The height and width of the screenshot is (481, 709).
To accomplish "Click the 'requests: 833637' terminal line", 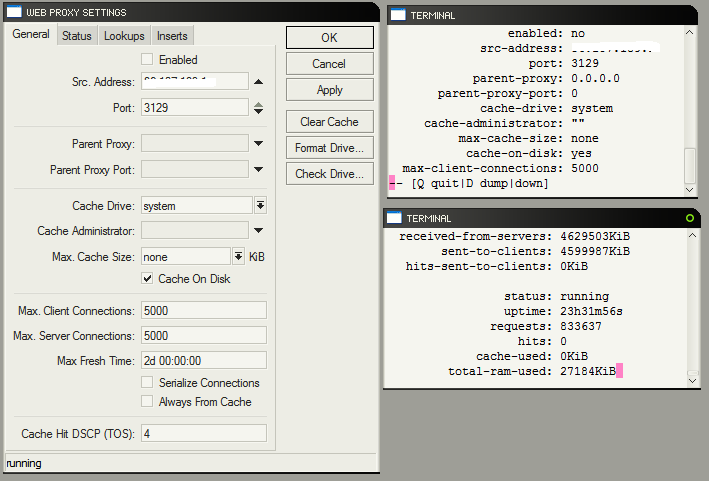I will point(546,326).
